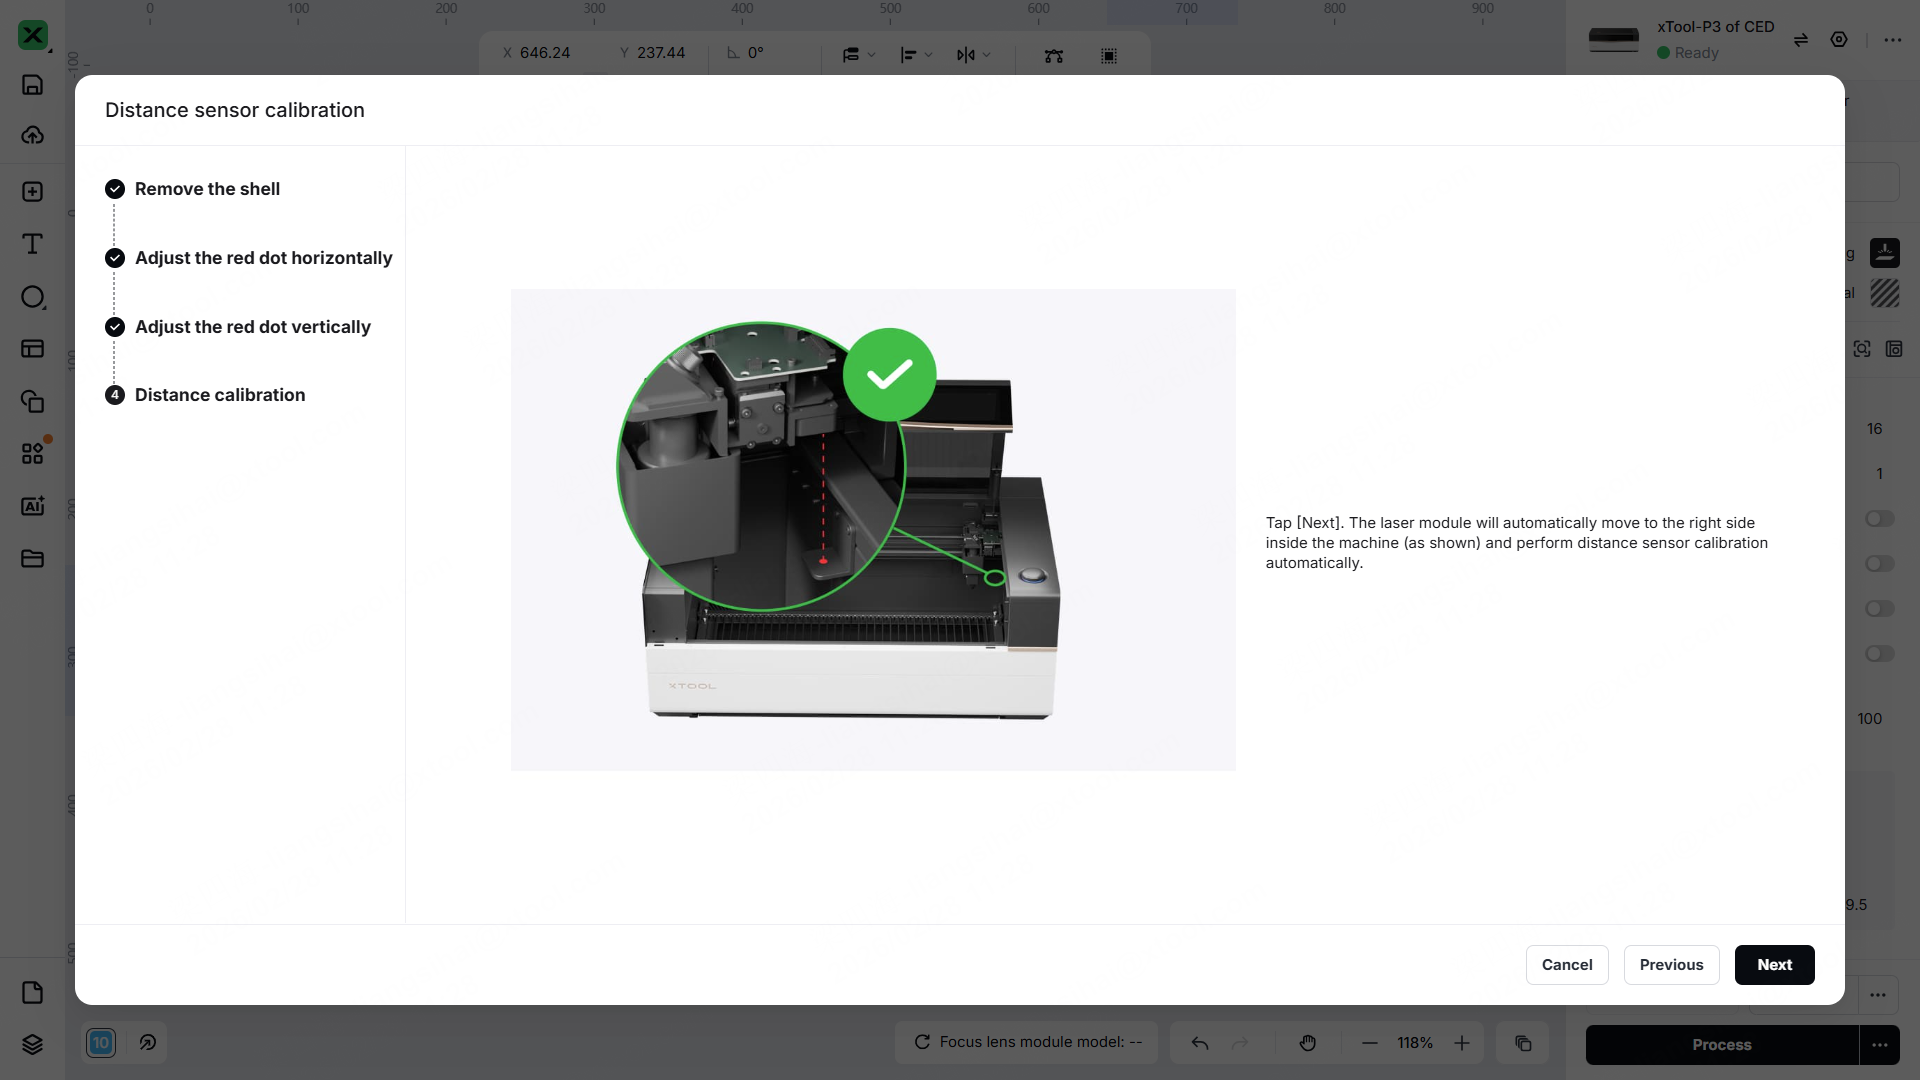This screenshot has height=1080, width=1920.
Task: Click the Distance sensor calibration dialog title
Action: point(235,110)
